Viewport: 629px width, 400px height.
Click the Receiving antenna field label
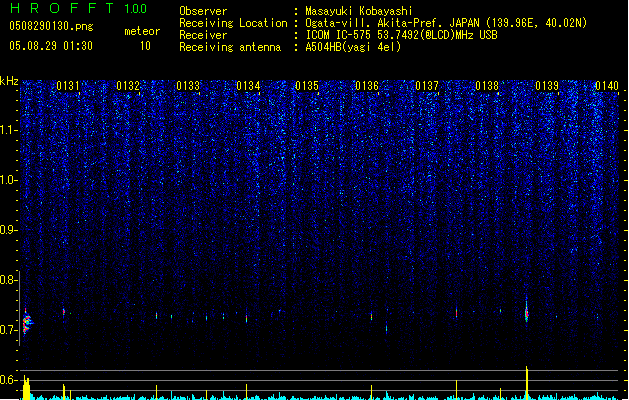click(230, 47)
